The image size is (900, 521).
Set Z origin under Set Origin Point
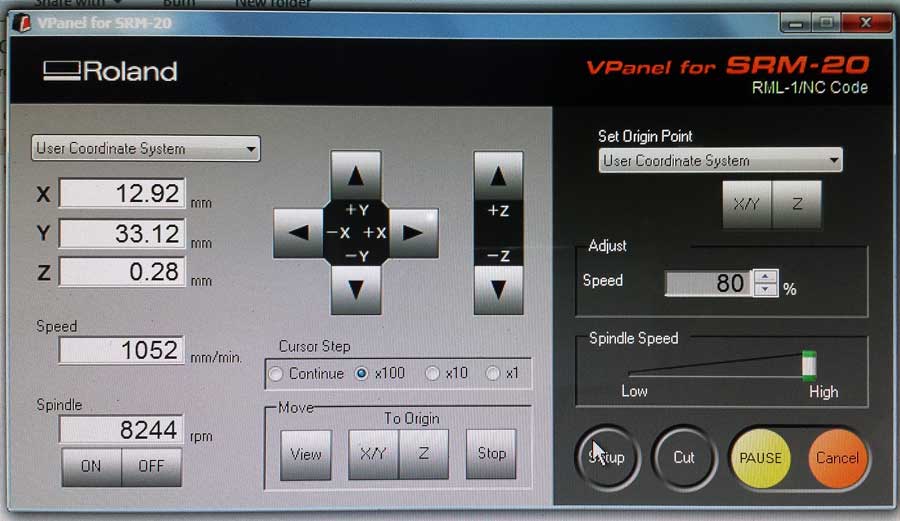pyautogui.click(x=797, y=204)
